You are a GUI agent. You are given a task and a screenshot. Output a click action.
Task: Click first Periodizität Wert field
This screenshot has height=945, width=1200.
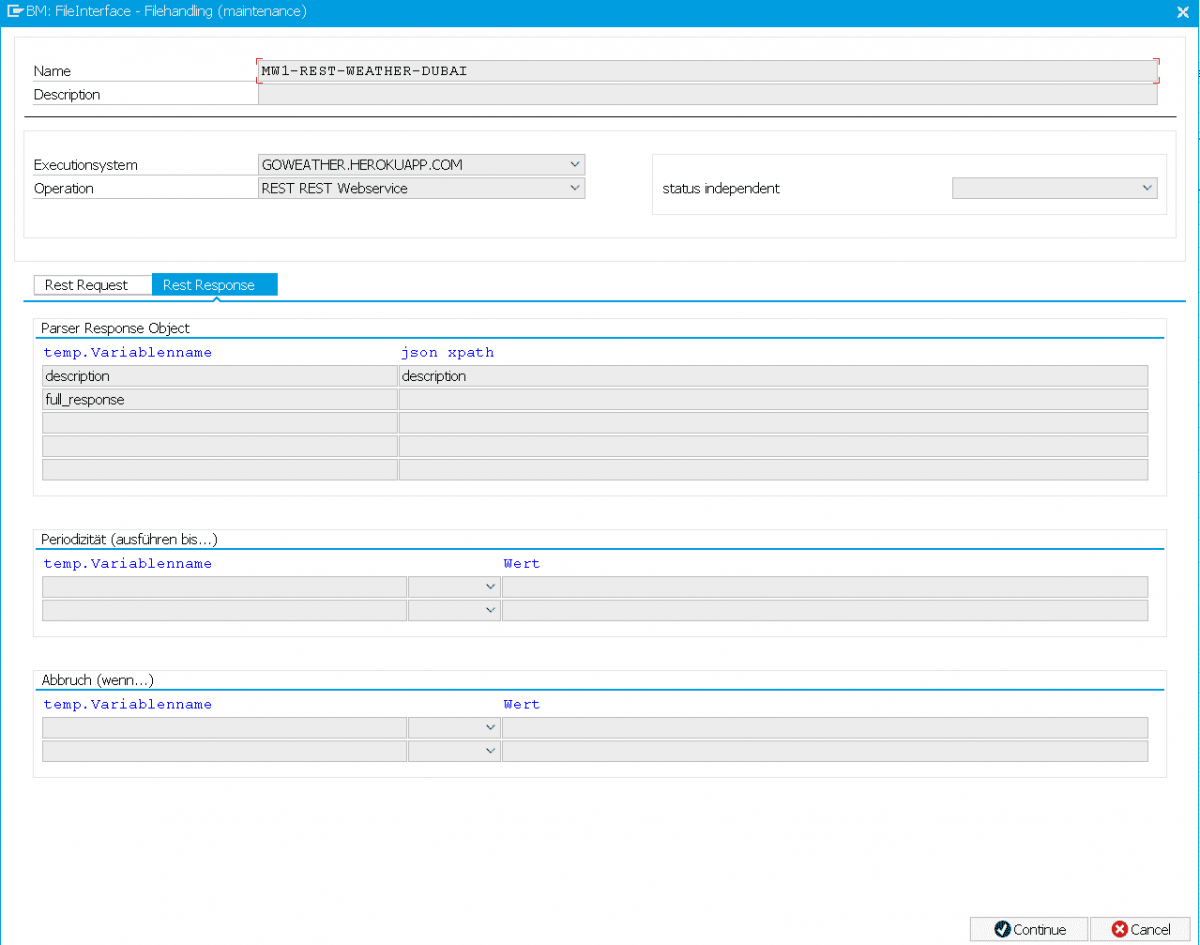[825, 586]
